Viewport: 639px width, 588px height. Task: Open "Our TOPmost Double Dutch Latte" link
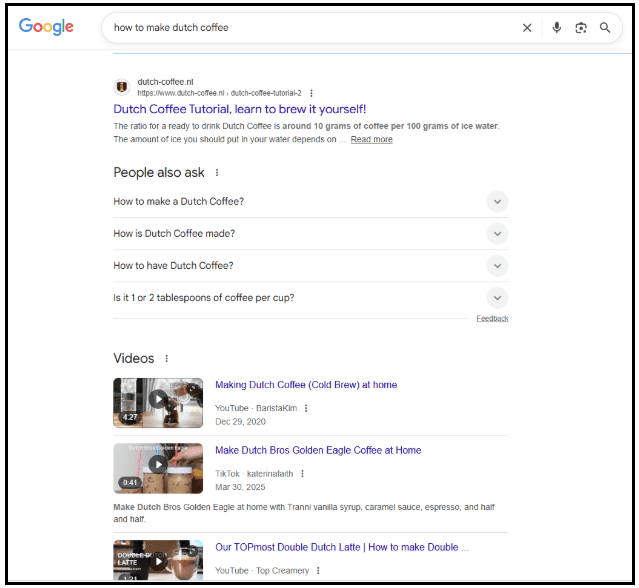pos(342,547)
